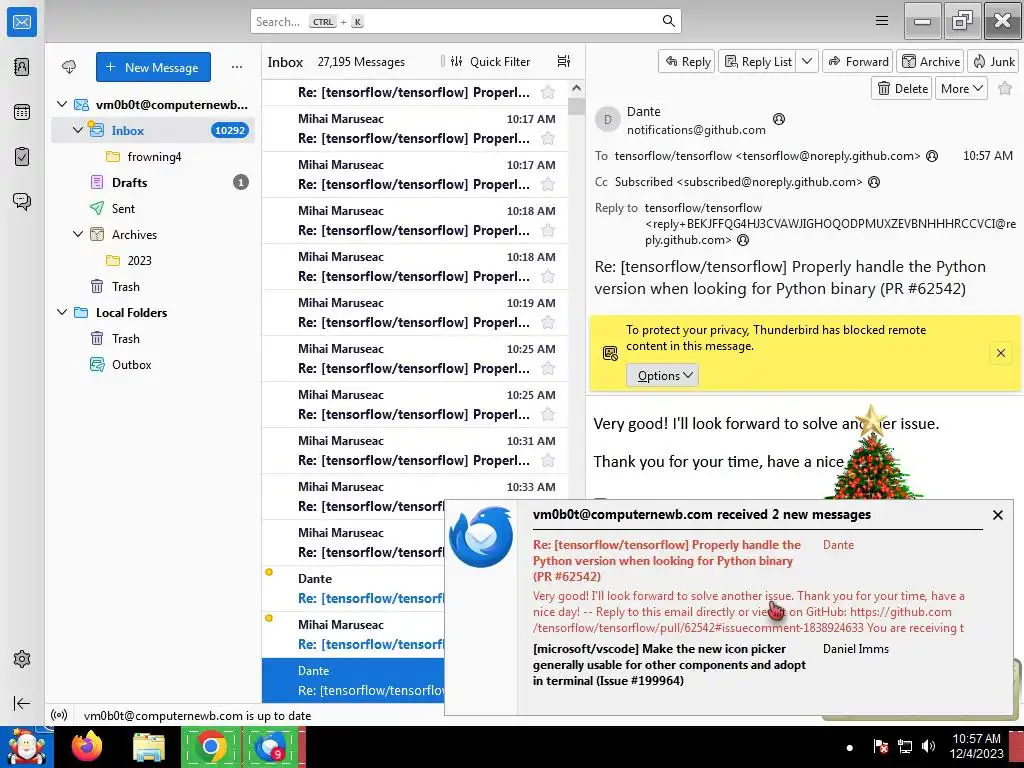Delete the open message

[902, 88]
